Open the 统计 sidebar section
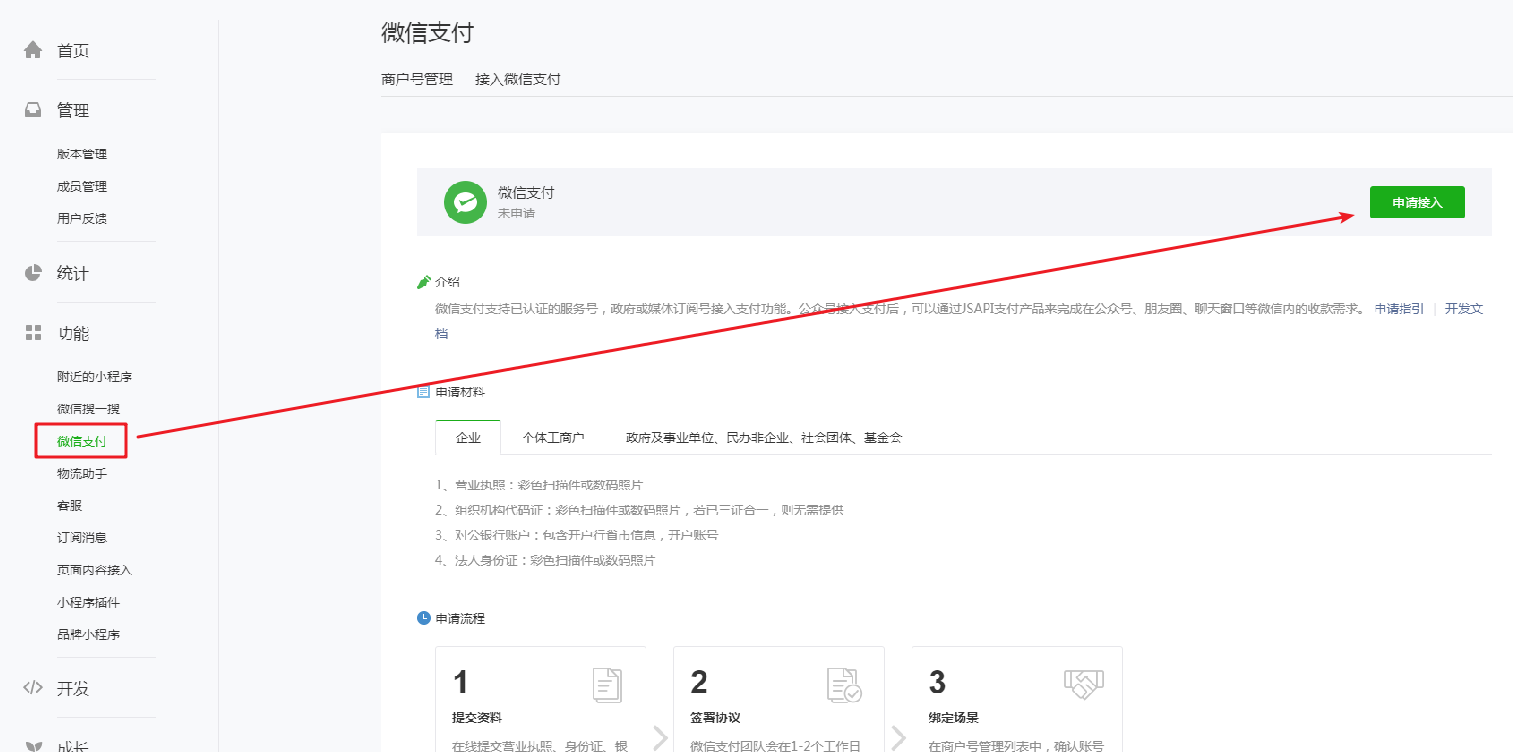 point(73,273)
